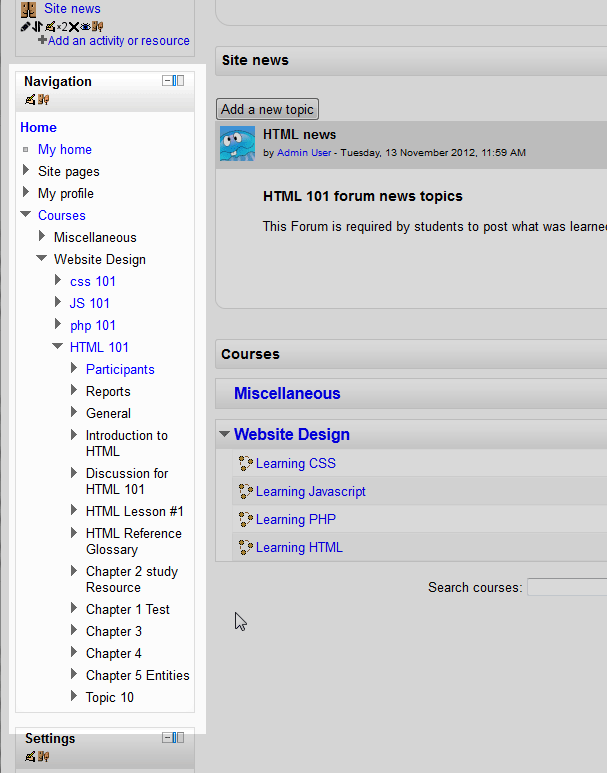Dock the Navigation block
The image size is (607, 773).
click(179, 80)
